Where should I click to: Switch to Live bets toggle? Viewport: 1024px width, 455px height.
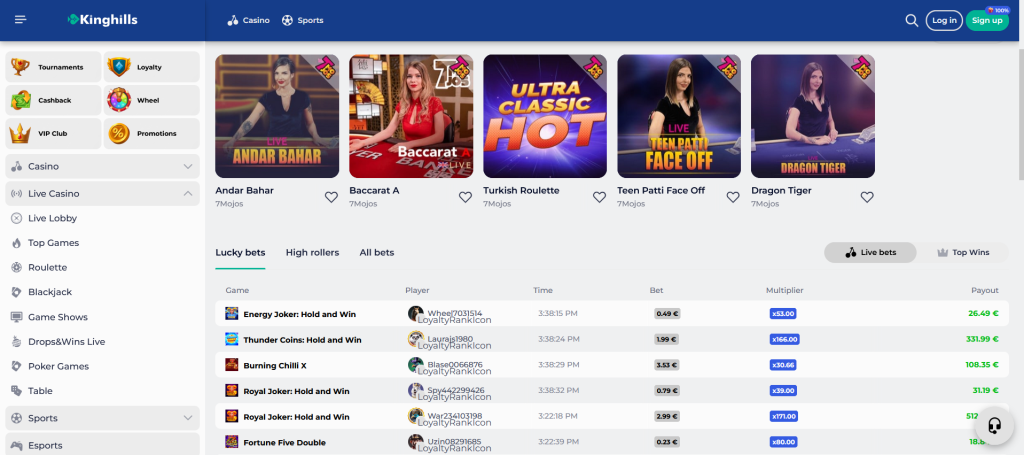(871, 253)
